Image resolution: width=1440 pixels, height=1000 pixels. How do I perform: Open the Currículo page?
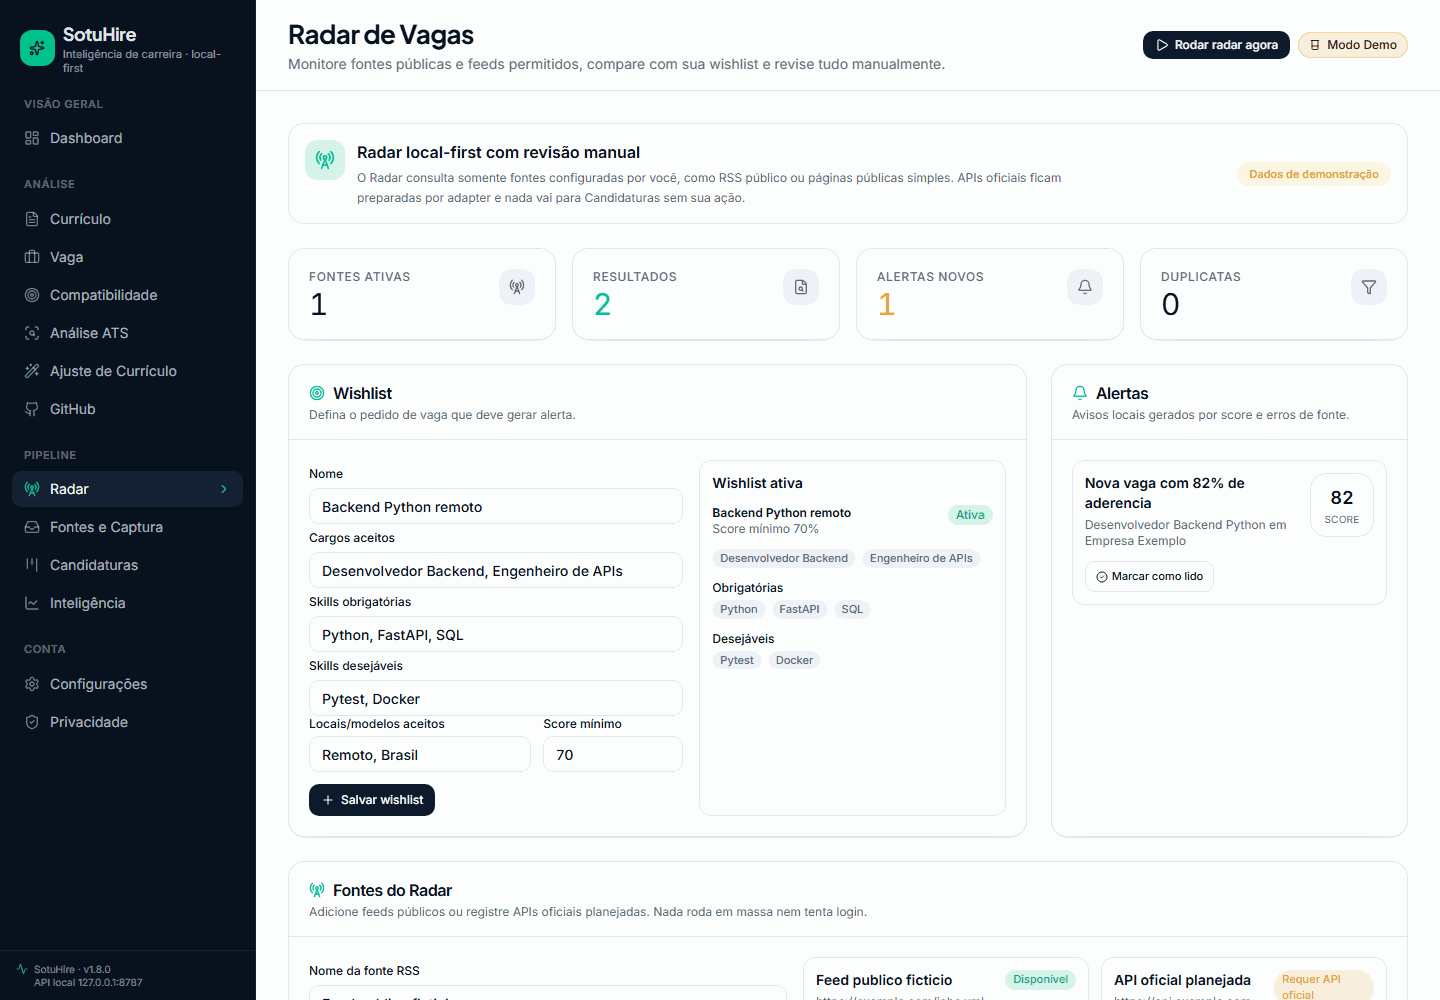(x=127, y=219)
